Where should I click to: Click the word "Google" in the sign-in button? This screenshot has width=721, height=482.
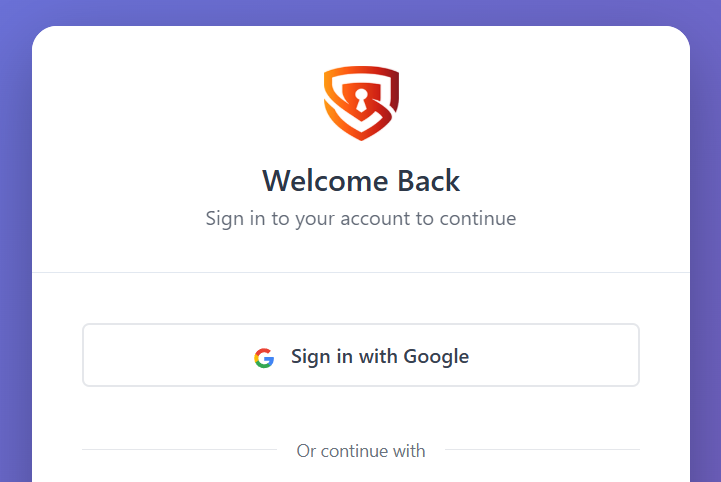435,356
